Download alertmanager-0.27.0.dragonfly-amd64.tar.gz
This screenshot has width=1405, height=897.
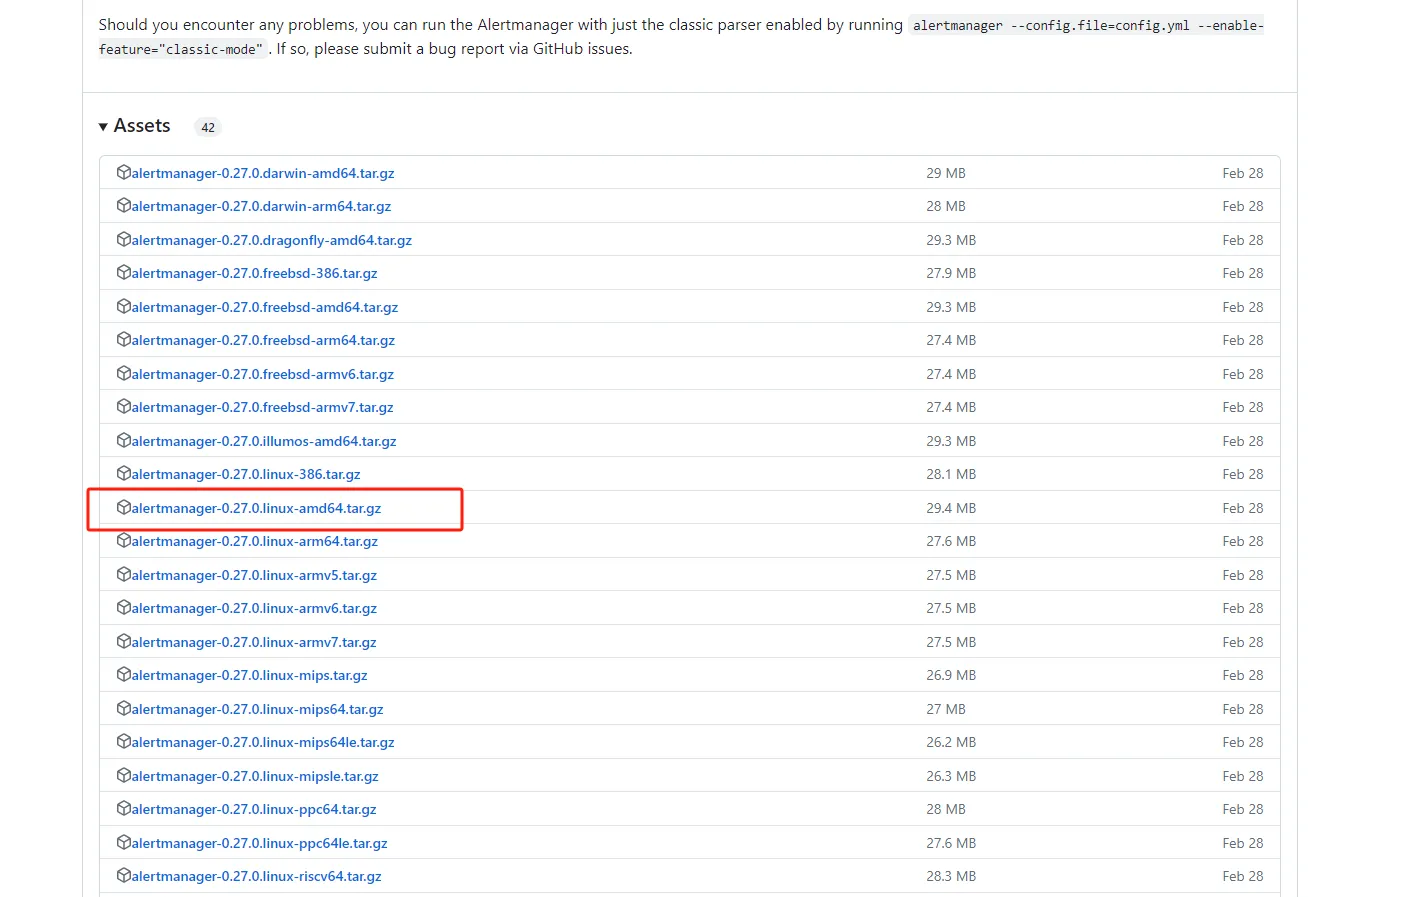pyautogui.click(x=272, y=240)
